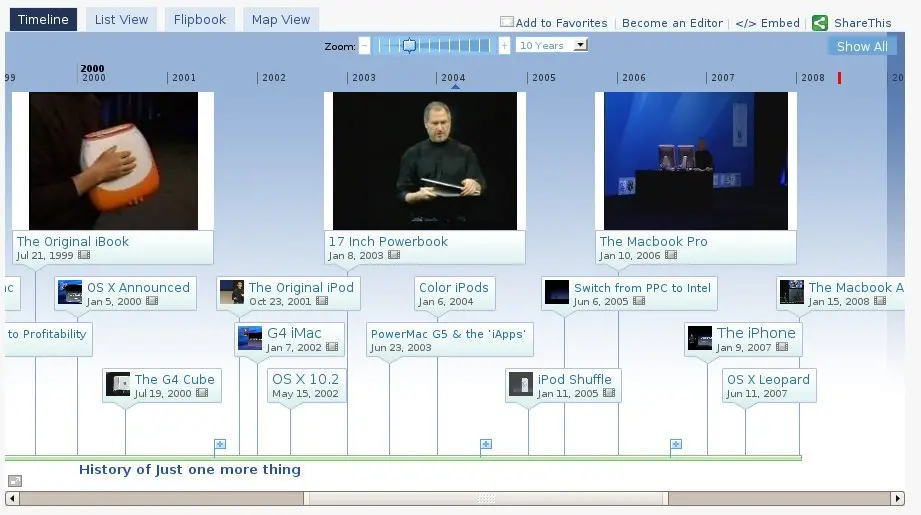Click the zoom out minus button
This screenshot has width=921, height=515.
pyautogui.click(x=364, y=46)
